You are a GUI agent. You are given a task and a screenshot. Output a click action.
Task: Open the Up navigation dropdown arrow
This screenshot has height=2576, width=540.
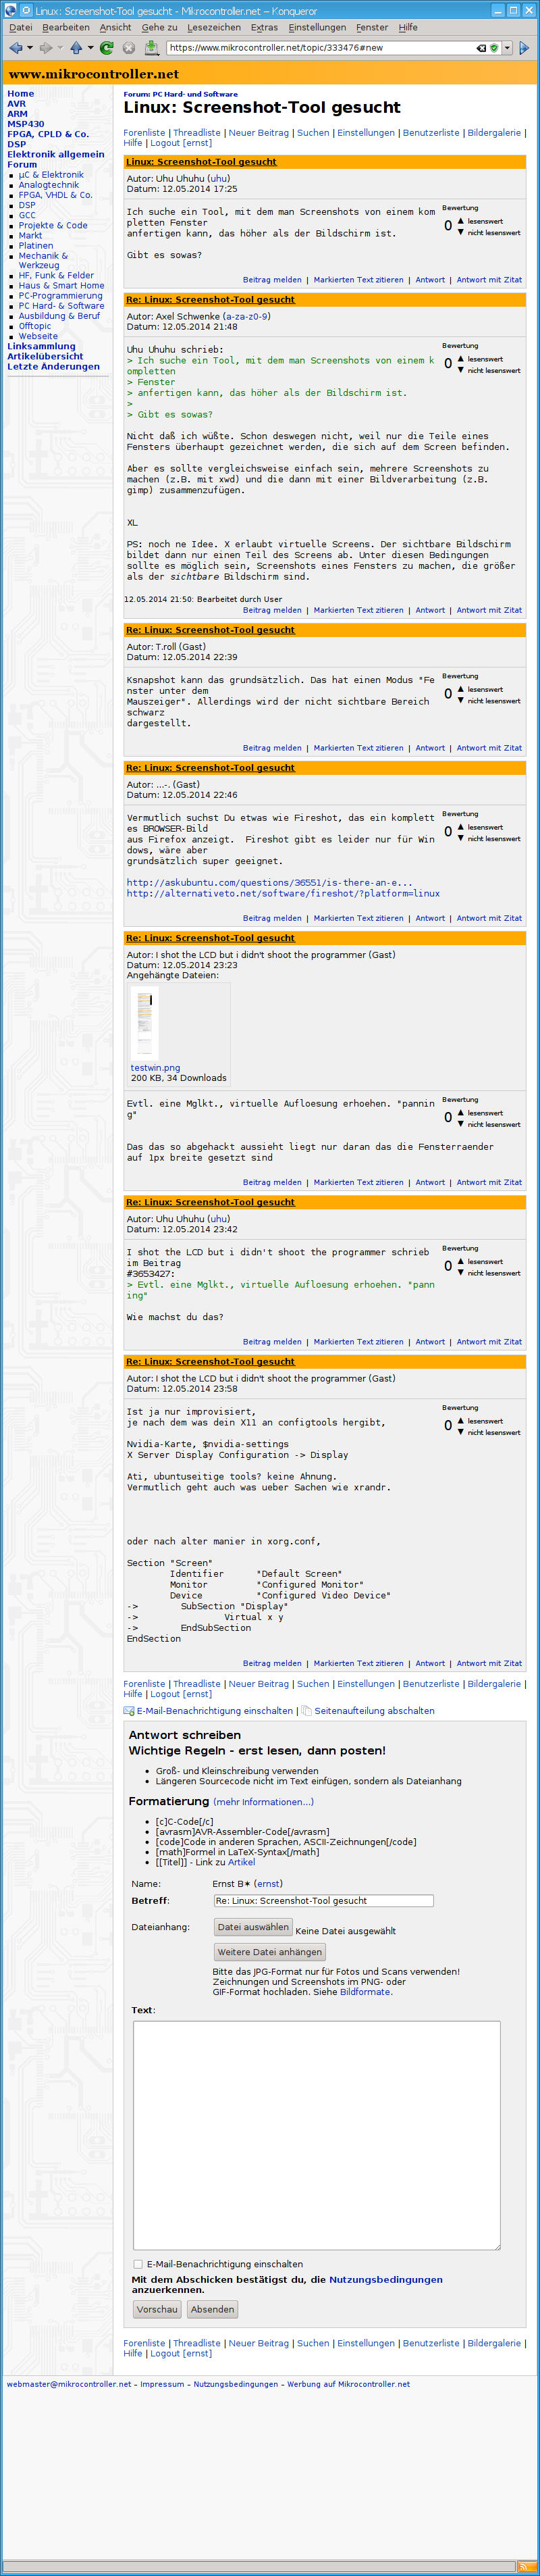click(x=91, y=48)
